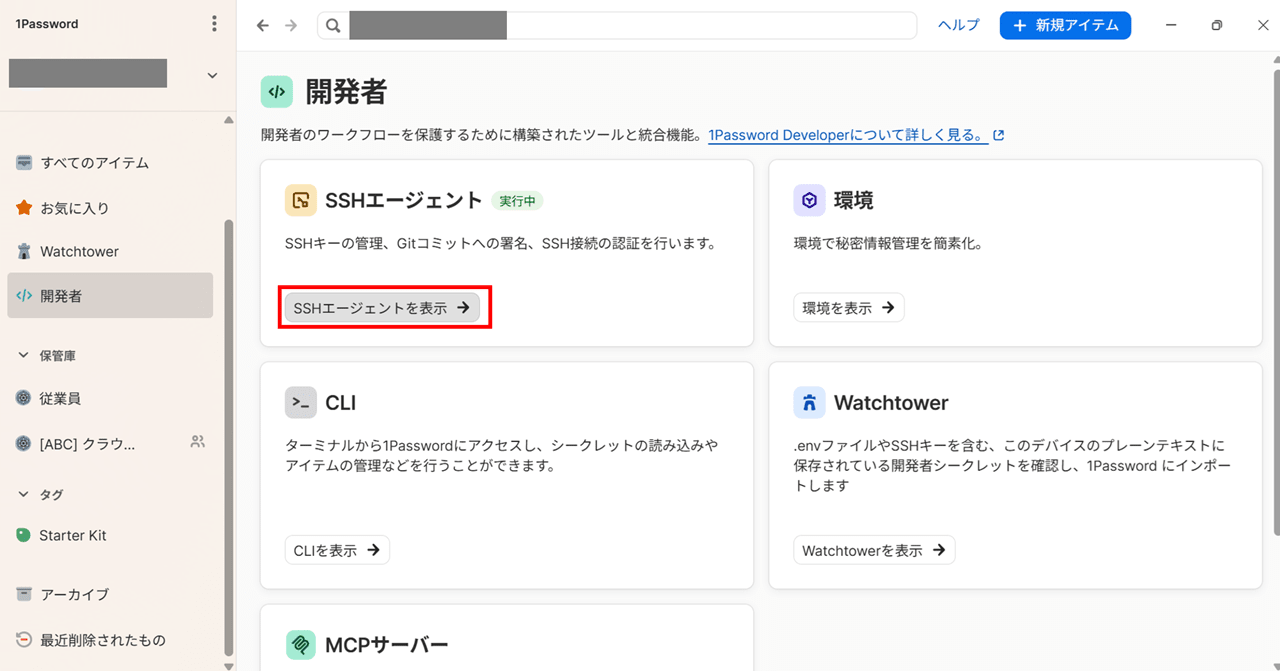The width and height of the screenshot is (1280, 671).
Task: Click the CLIを表示 button
Action: click(337, 550)
